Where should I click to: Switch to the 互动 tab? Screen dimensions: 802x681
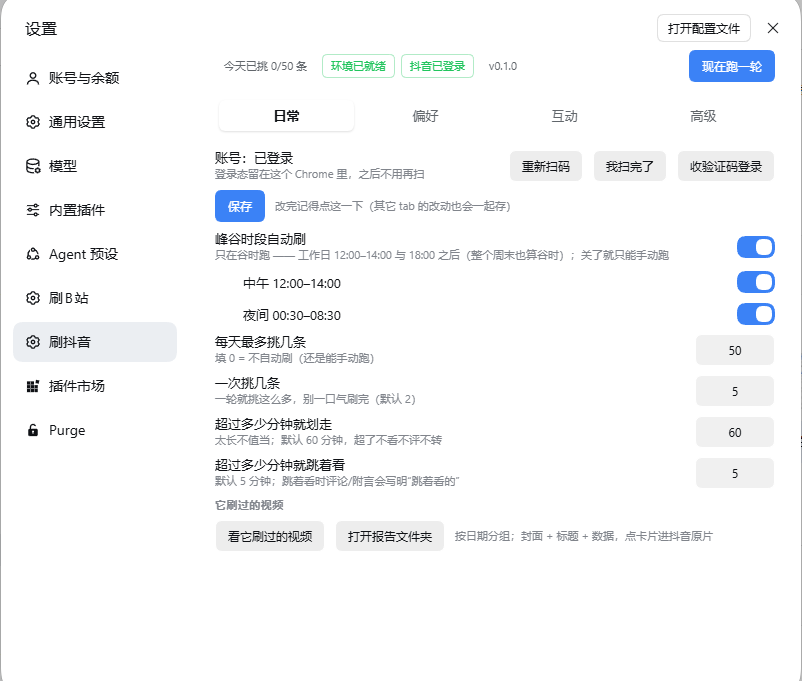coord(564,116)
